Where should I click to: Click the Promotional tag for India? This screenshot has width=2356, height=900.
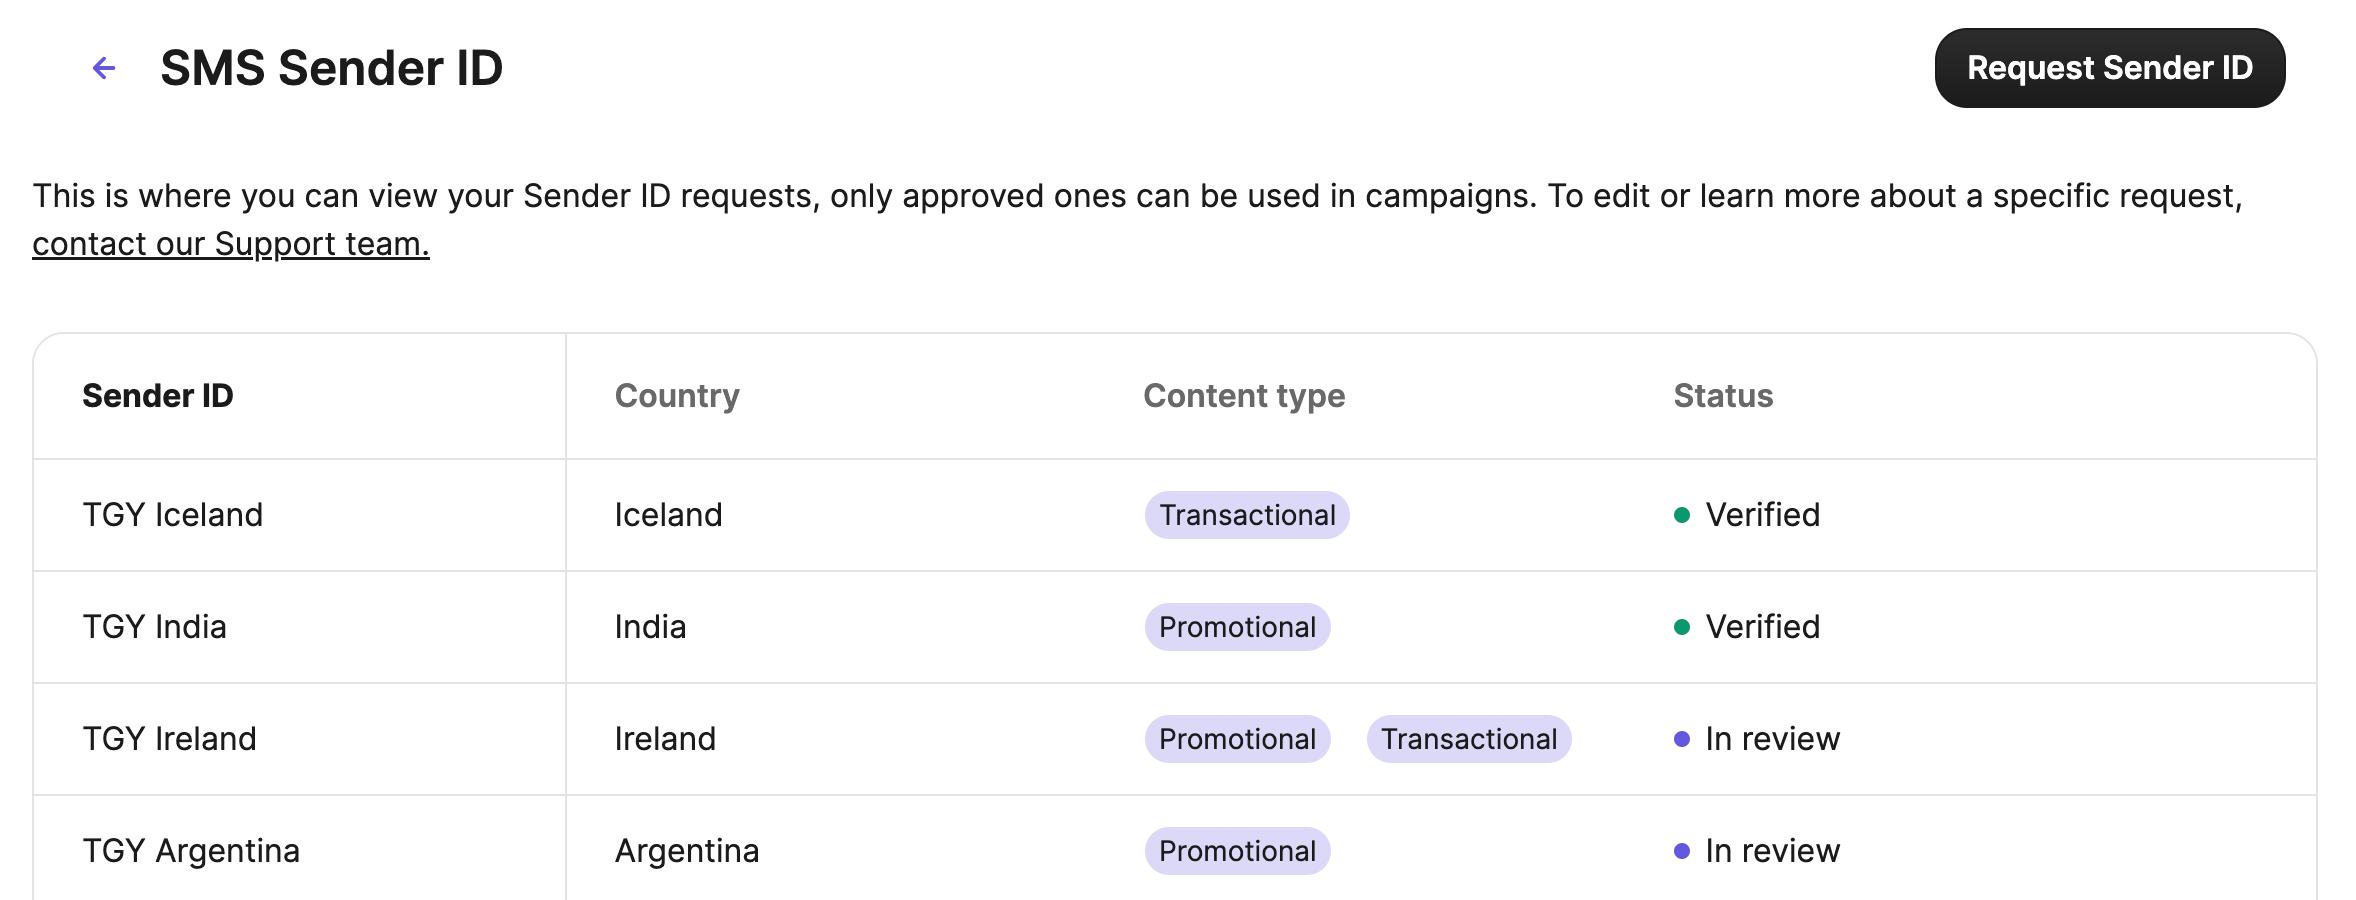1237,627
